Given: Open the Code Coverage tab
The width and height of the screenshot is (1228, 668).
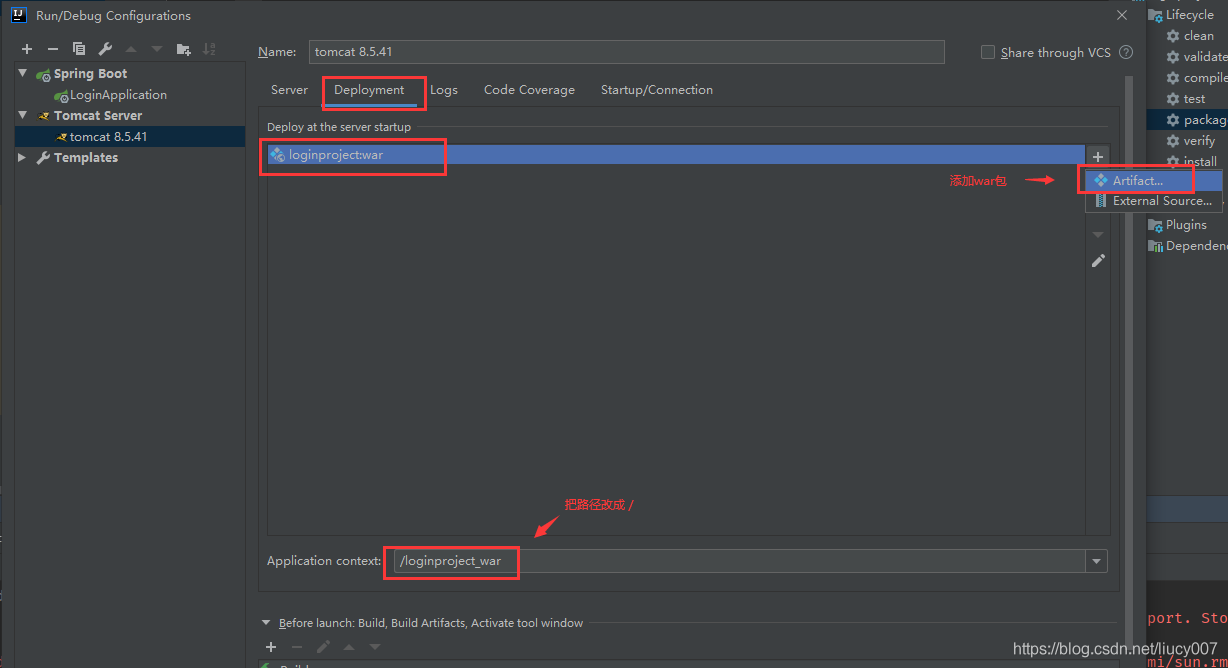Looking at the screenshot, I should click(529, 90).
